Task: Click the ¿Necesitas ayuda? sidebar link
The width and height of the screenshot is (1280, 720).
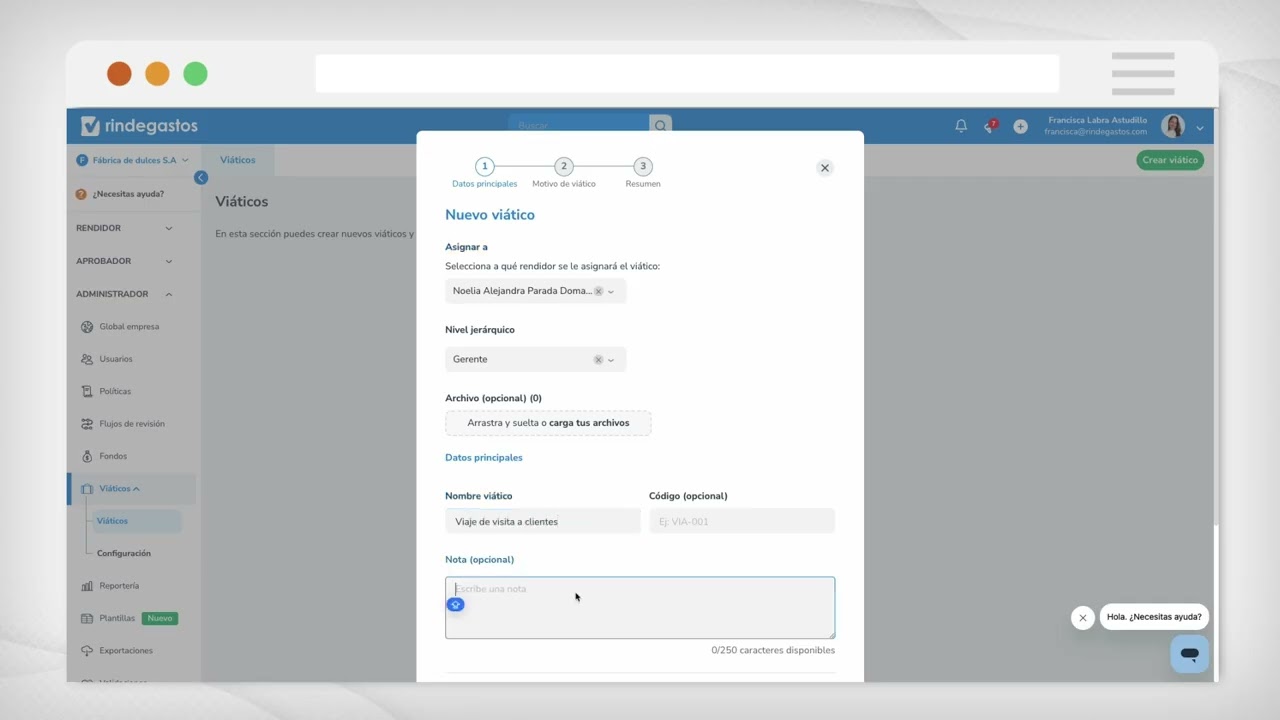Action: (x=120, y=194)
